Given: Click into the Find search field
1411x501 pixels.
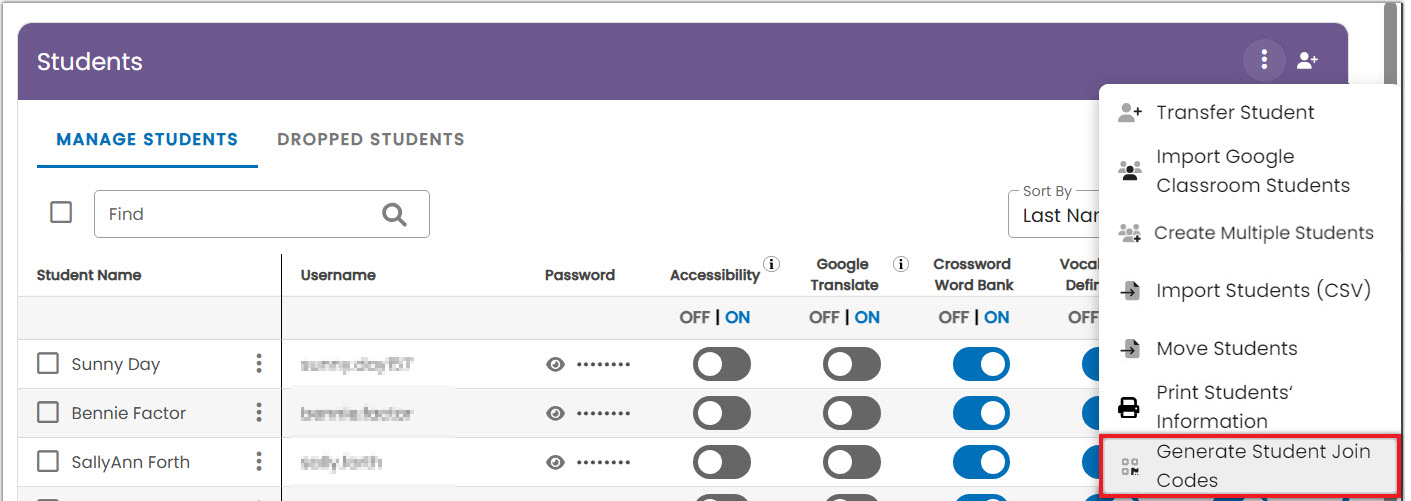Looking at the screenshot, I should tap(240, 214).
